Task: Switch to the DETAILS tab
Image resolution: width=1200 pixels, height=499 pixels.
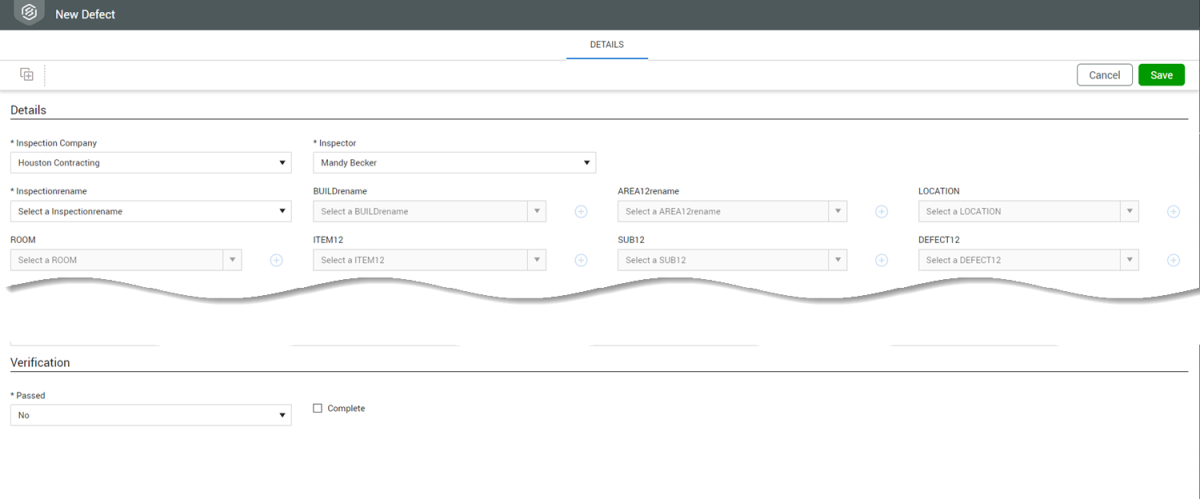Action: [607, 45]
